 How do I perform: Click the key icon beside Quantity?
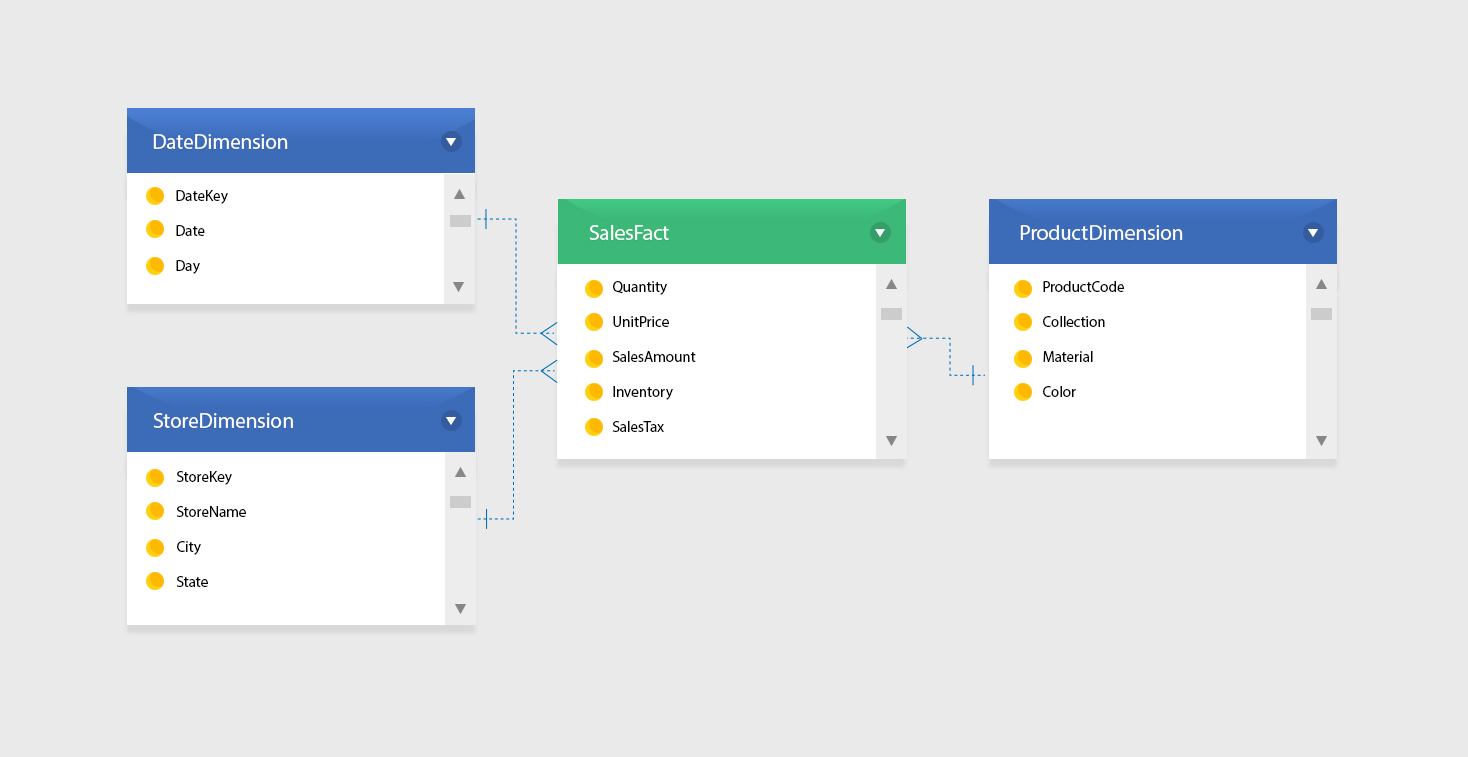pyautogui.click(x=594, y=287)
